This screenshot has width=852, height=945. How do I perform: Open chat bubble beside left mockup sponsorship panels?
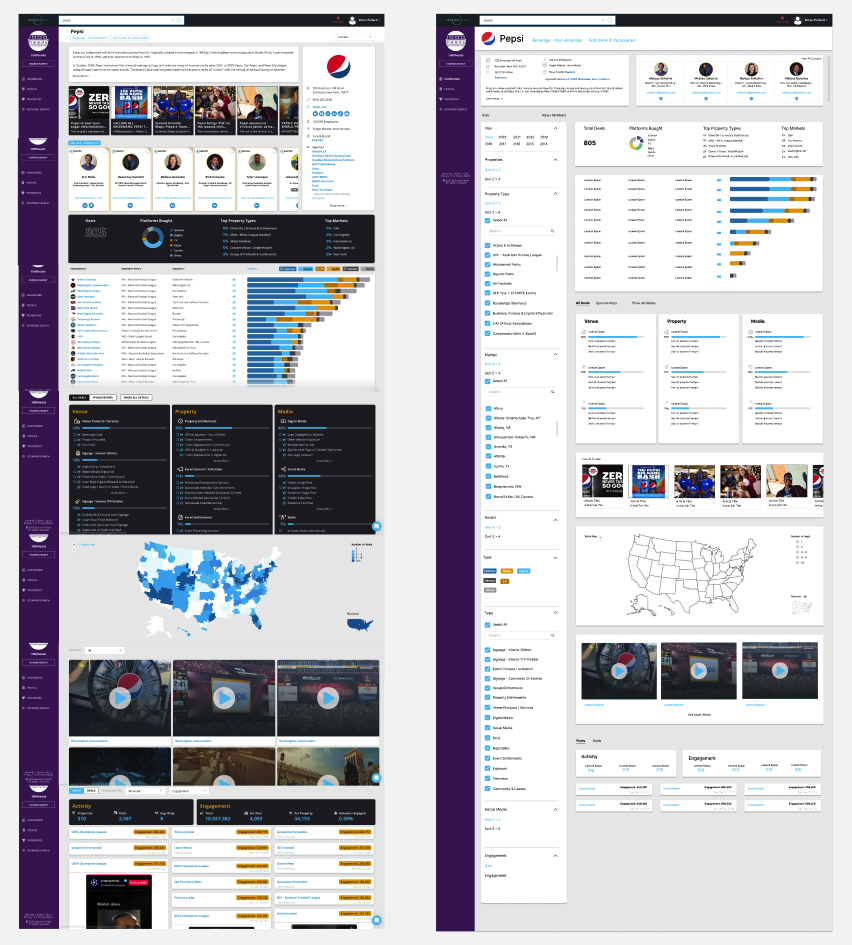377,526
